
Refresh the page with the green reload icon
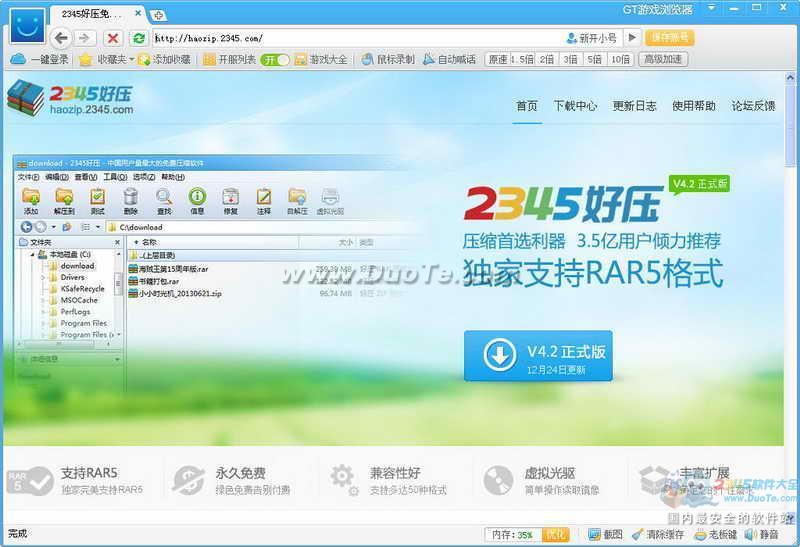pos(139,38)
